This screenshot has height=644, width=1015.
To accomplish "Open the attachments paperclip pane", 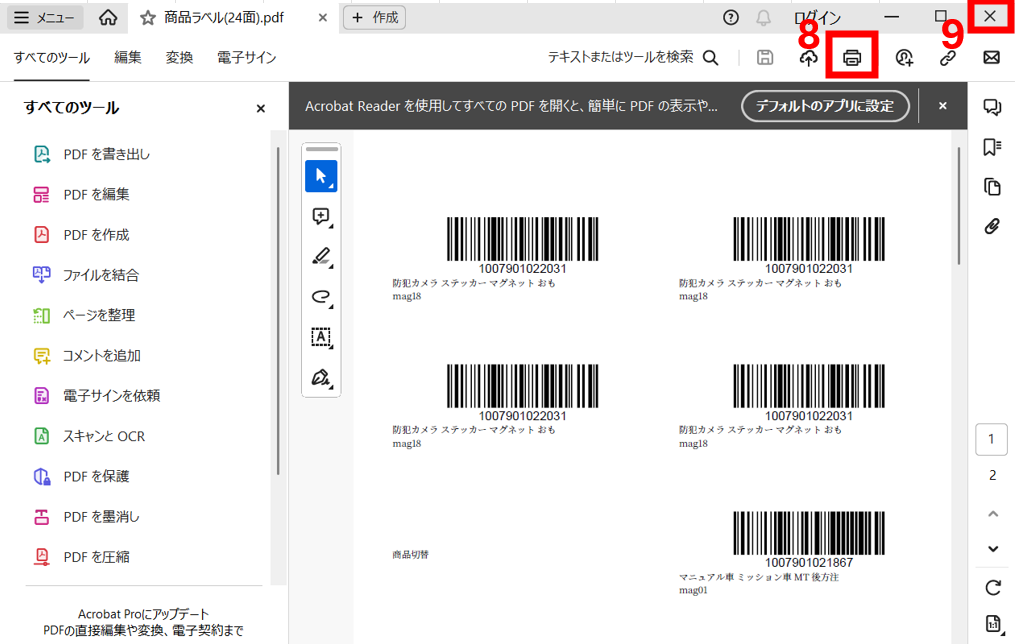I will pyautogui.click(x=992, y=226).
